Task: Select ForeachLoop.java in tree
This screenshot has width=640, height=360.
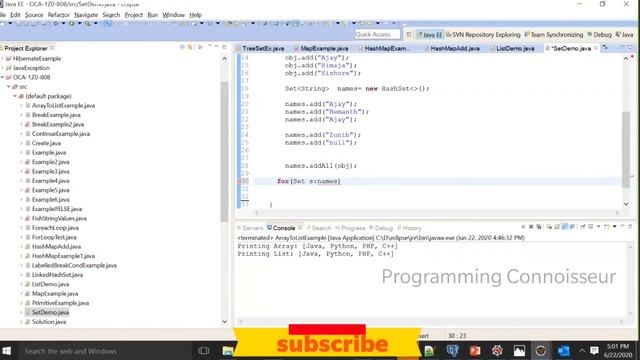Action: [55, 228]
